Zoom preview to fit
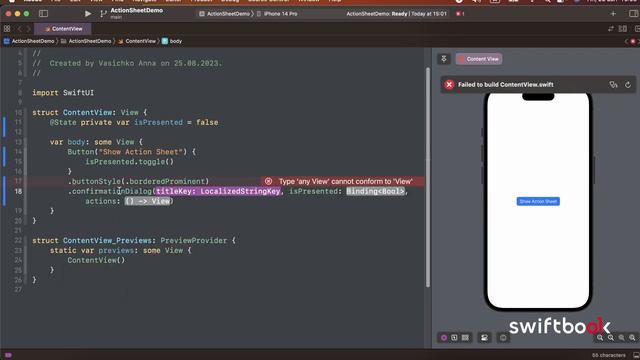The image size is (640, 360). pos(621,338)
